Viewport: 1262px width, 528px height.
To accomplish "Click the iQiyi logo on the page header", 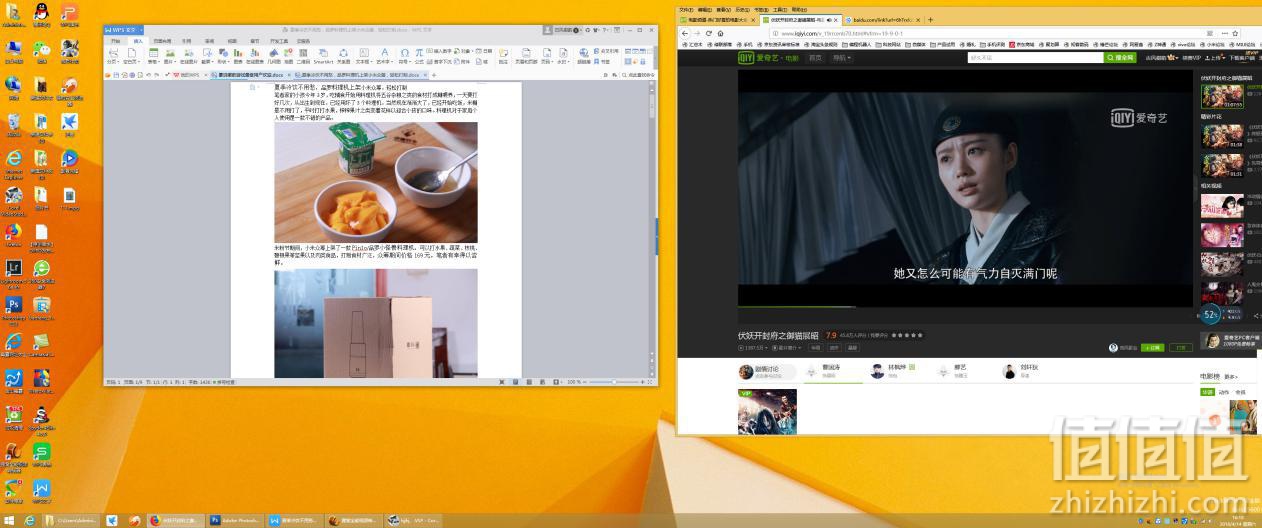I will [x=768, y=58].
